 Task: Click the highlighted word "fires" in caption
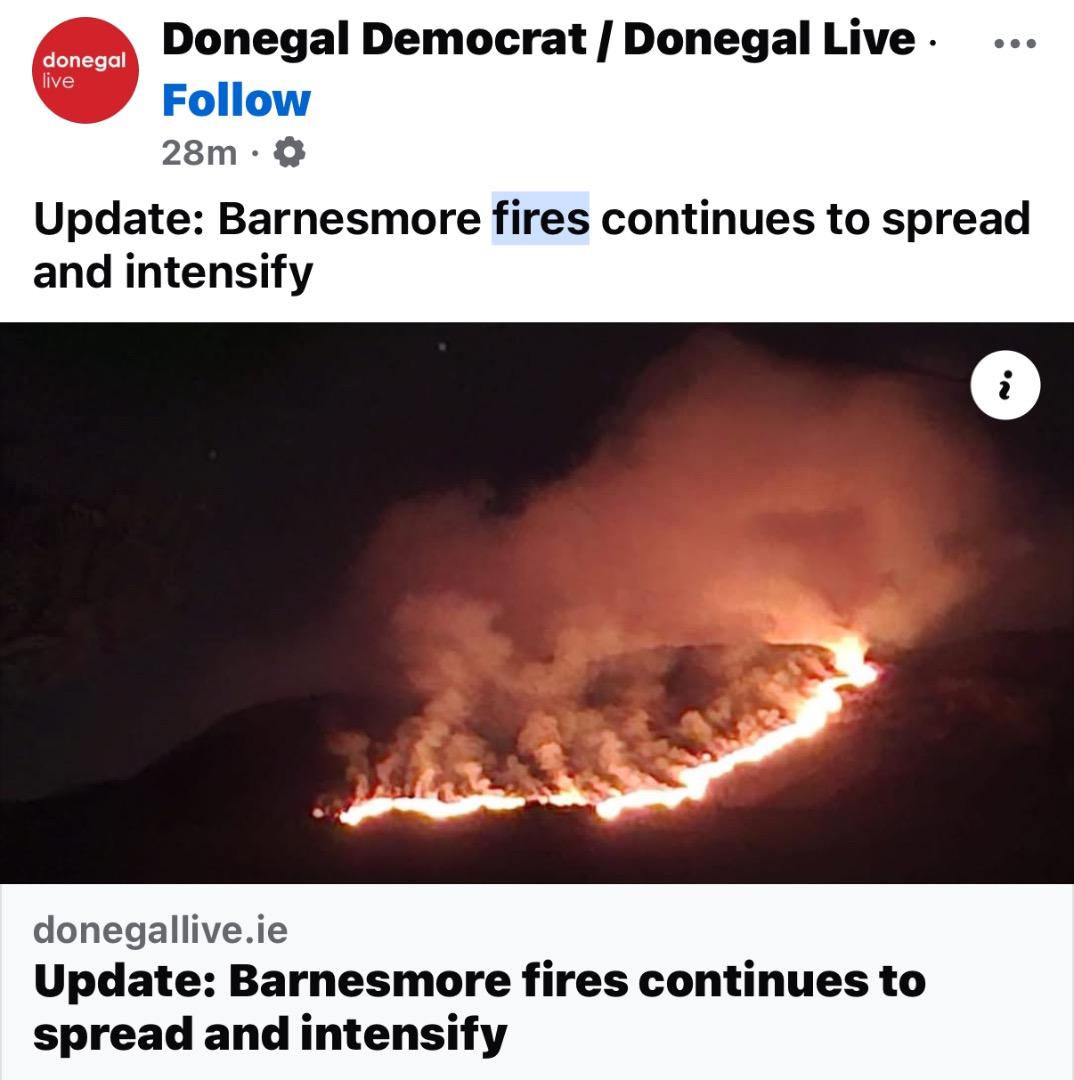(x=540, y=219)
